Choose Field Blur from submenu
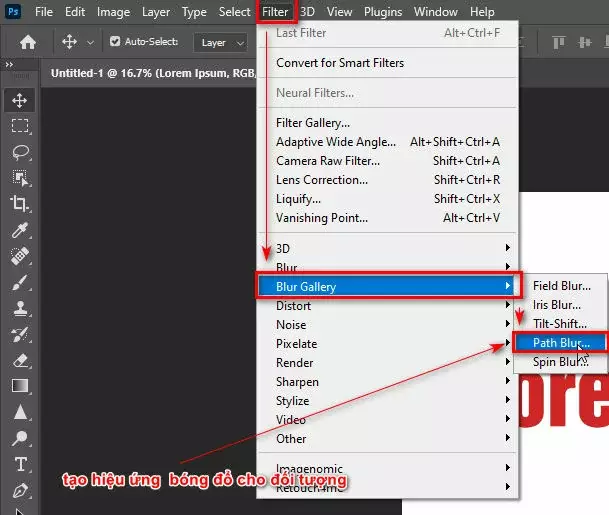This screenshot has height=515, width=609. point(561,286)
